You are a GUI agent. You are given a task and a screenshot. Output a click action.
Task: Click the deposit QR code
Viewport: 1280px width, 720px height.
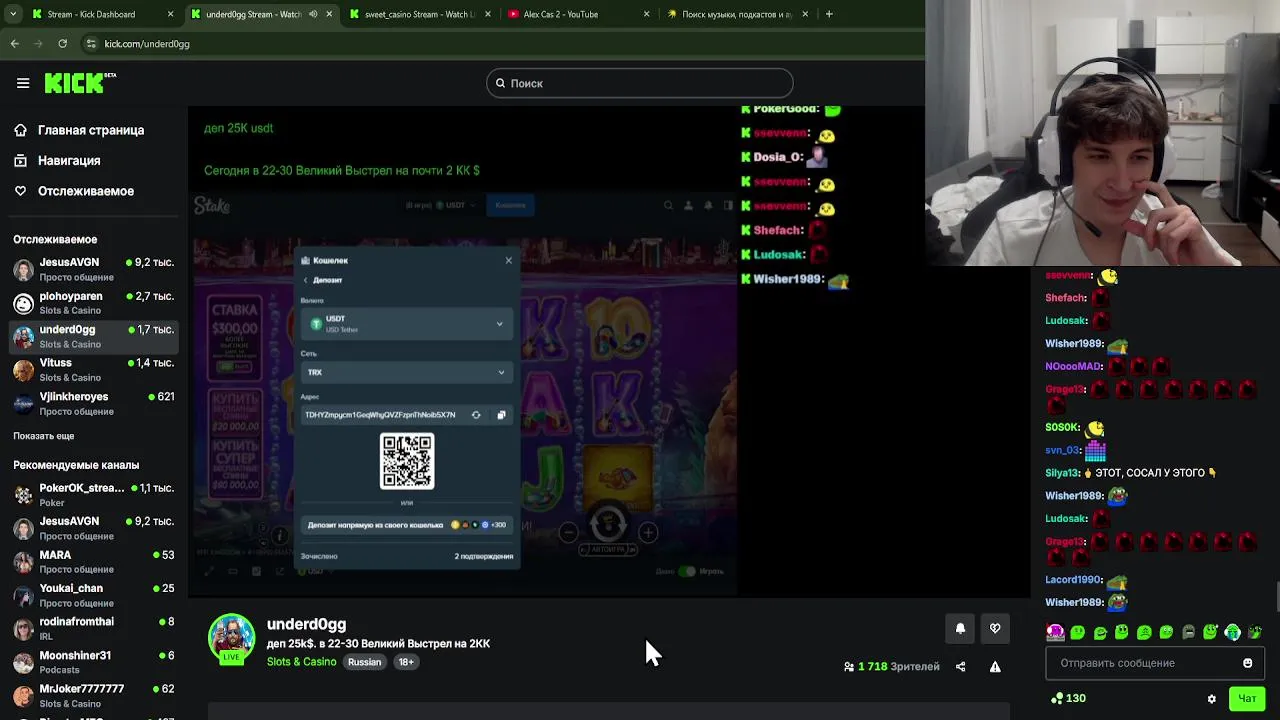pyautogui.click(x=407, y=461)
